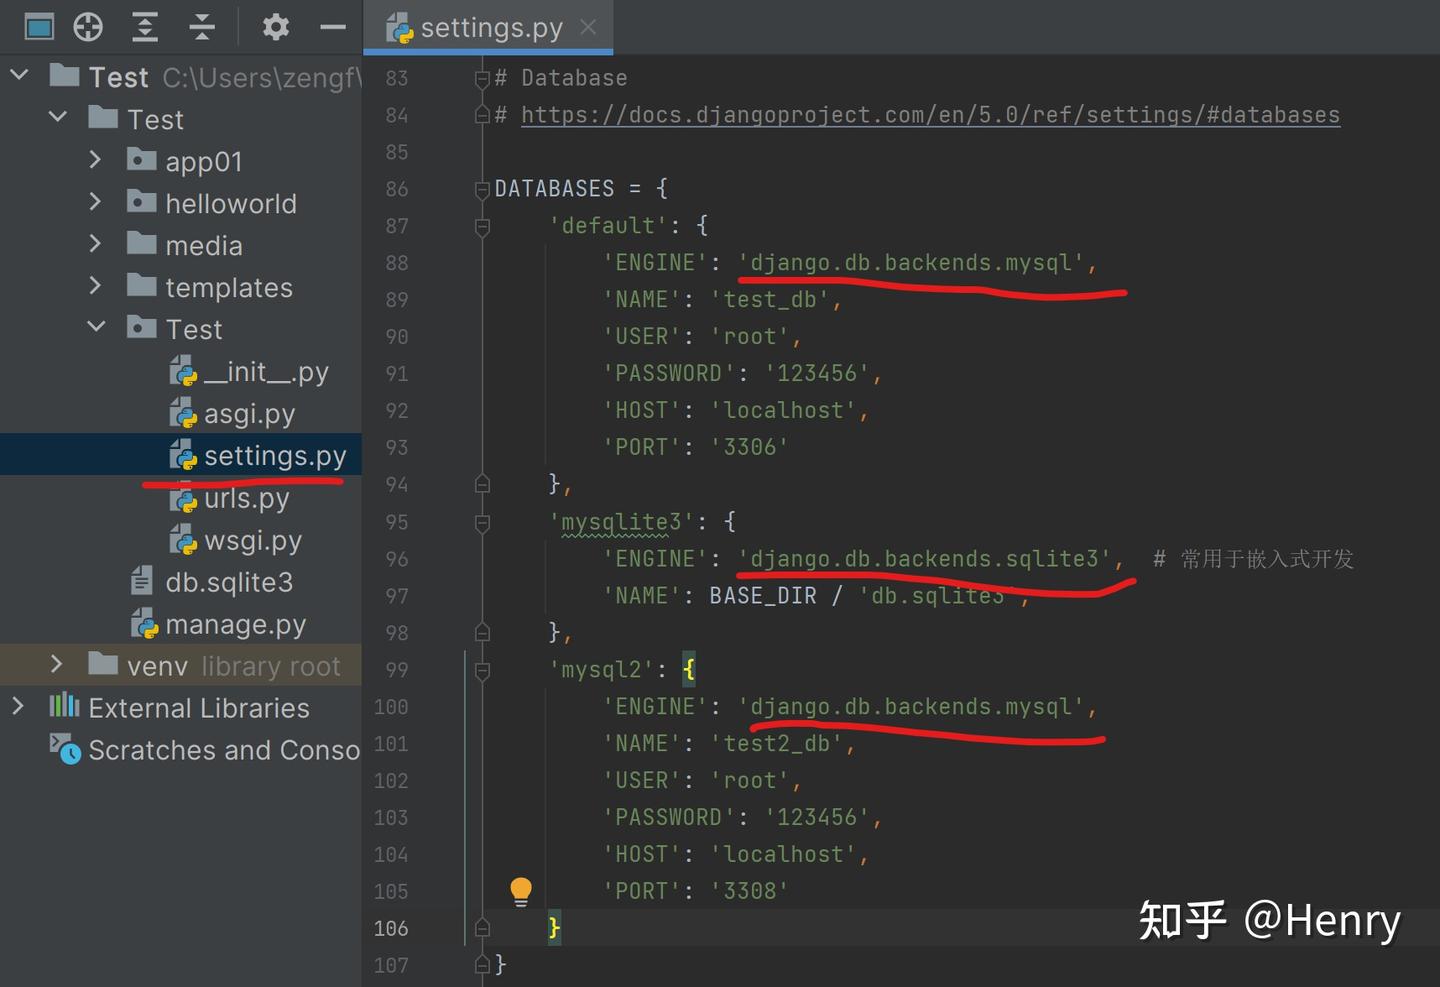This screenshot has width=1440, height=987.
Task: Select manage.py file in project tree
Action: 236,624
